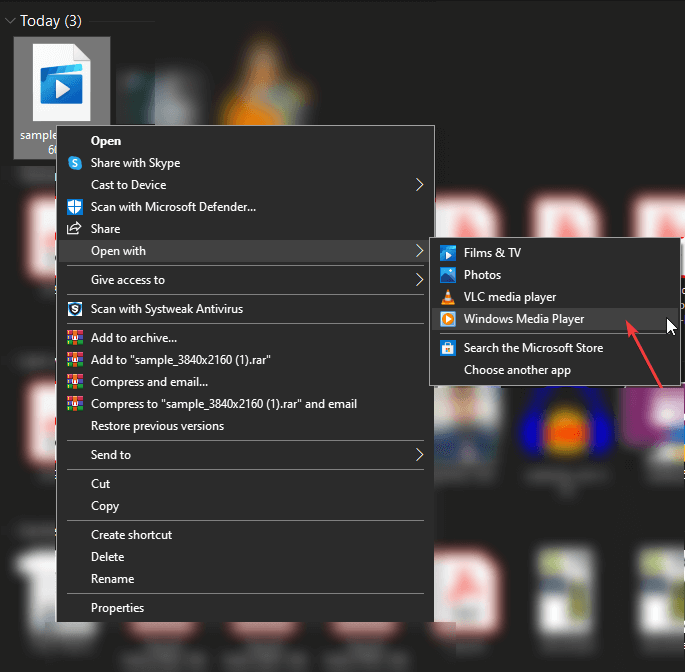Open the Open with submenu
The width and height of the screenshot is (685, 672).
coord(246,251)
